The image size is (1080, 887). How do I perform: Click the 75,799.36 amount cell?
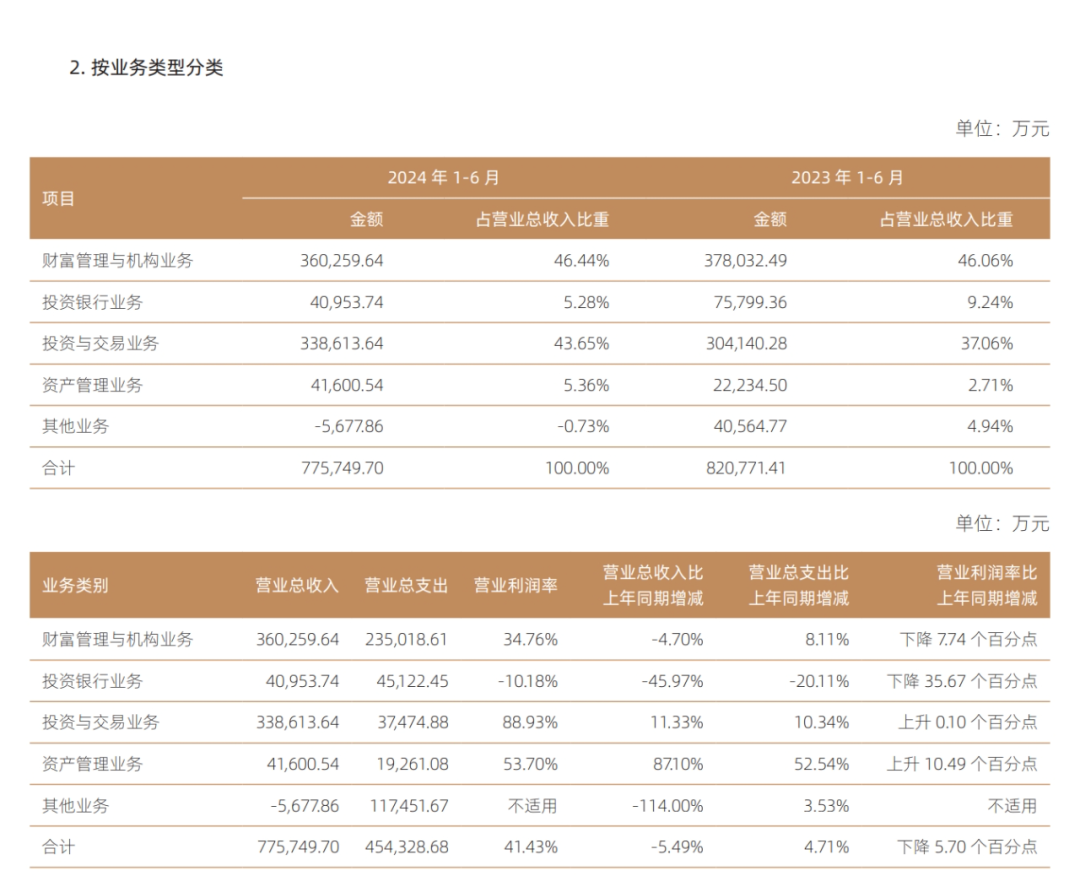[x=744, y=302]
